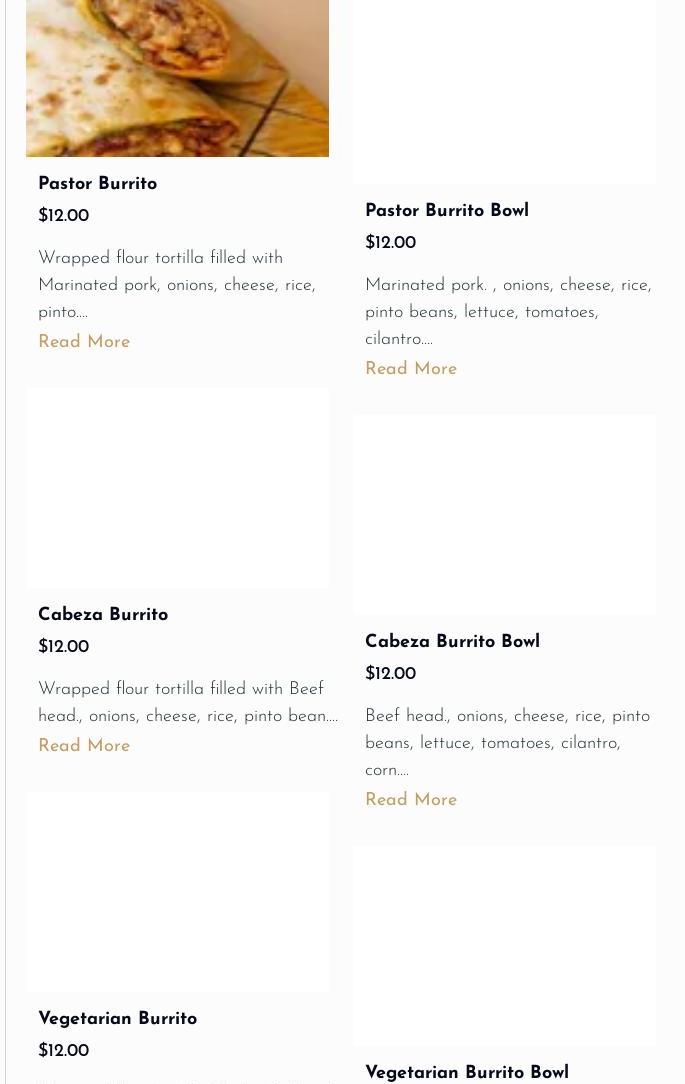The height and width of the screenshot is (1084, 685).
Task: Expand Read More for Pastor Burrito Bowl
Action: pyautogui.click(x=410, y=369)
